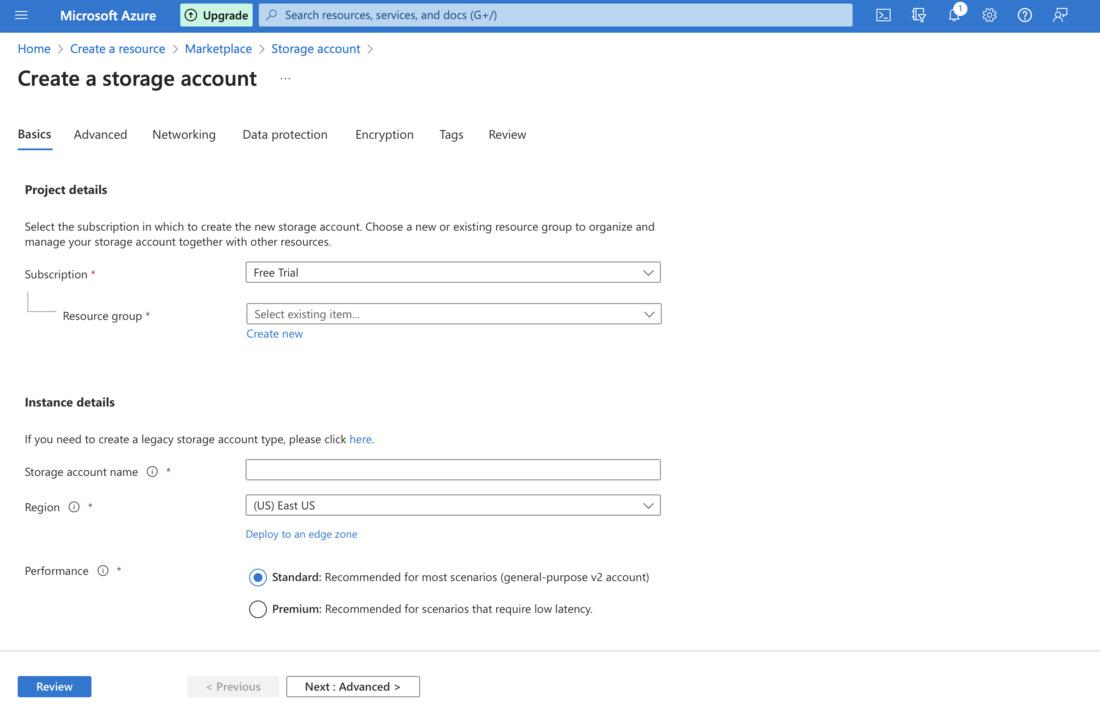Click the feedback icon in header
Screen dimensions: 1100x722
point(1060,15)
